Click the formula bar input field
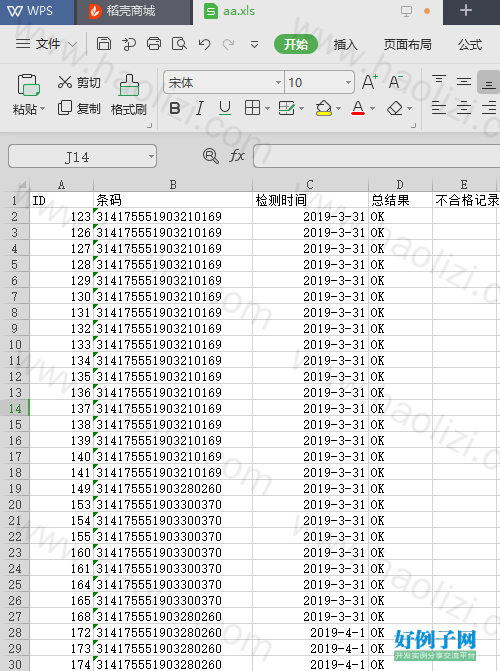Viewport: 500px width, 671px height. 377,156
